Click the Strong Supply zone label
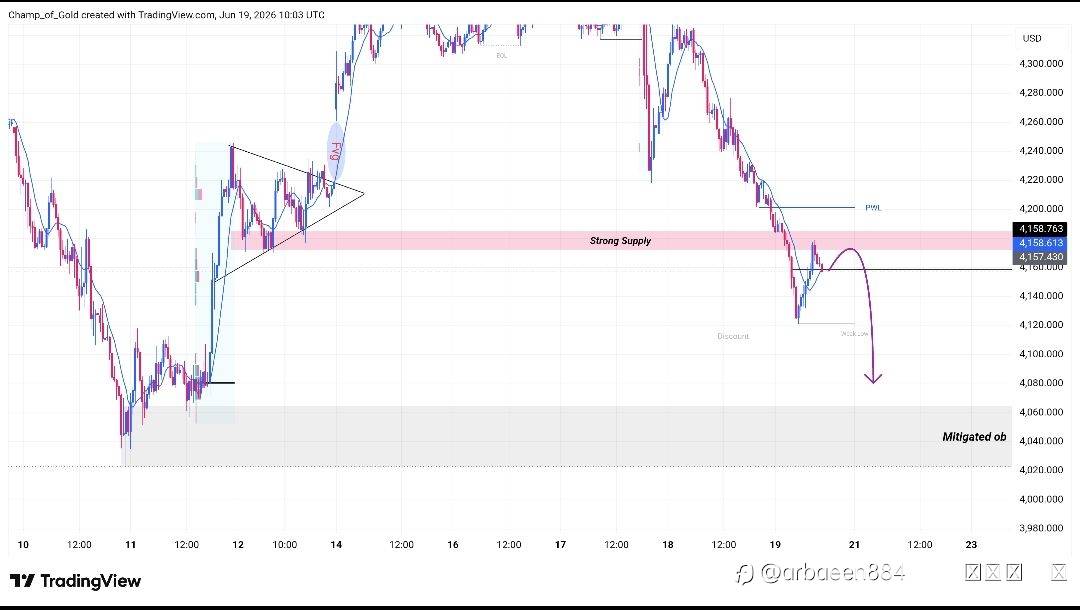Image resolution: width=1080 pixels, height=610 pixels. pos(620,241)
